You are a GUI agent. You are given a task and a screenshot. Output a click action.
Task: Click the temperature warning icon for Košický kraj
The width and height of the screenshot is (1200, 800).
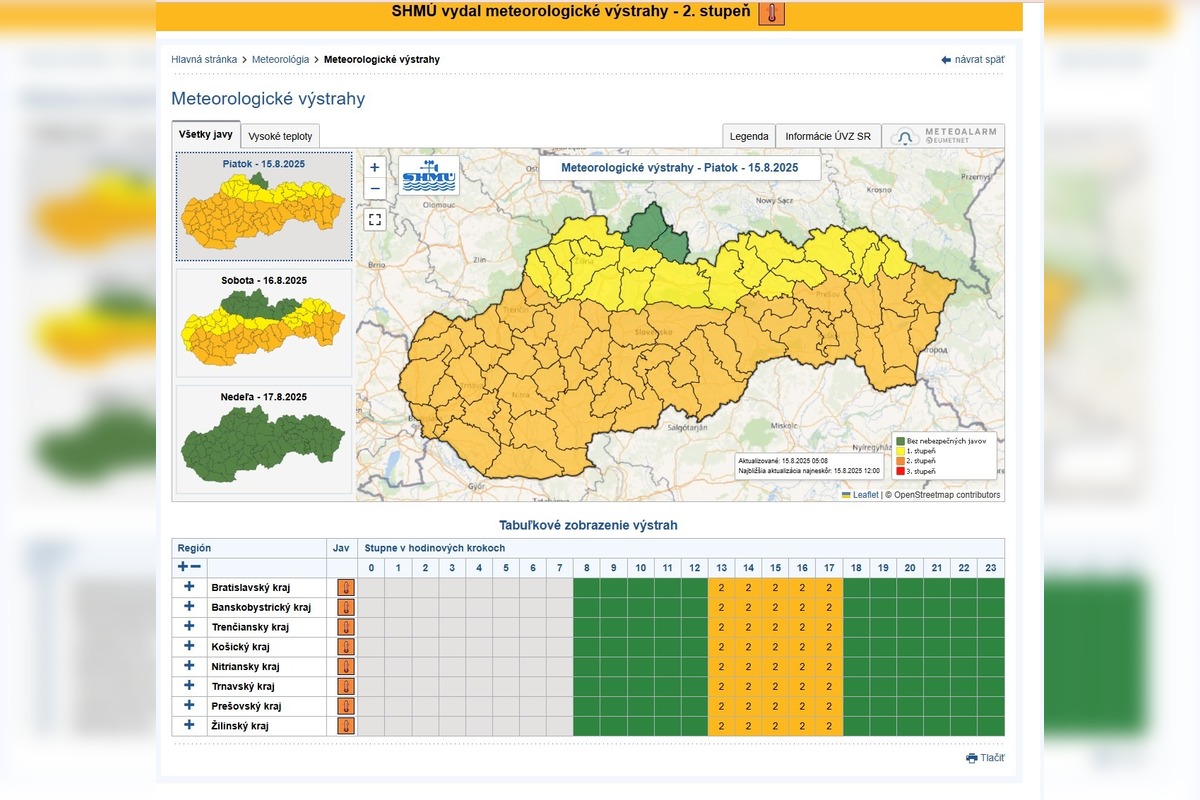pos(345,647)
